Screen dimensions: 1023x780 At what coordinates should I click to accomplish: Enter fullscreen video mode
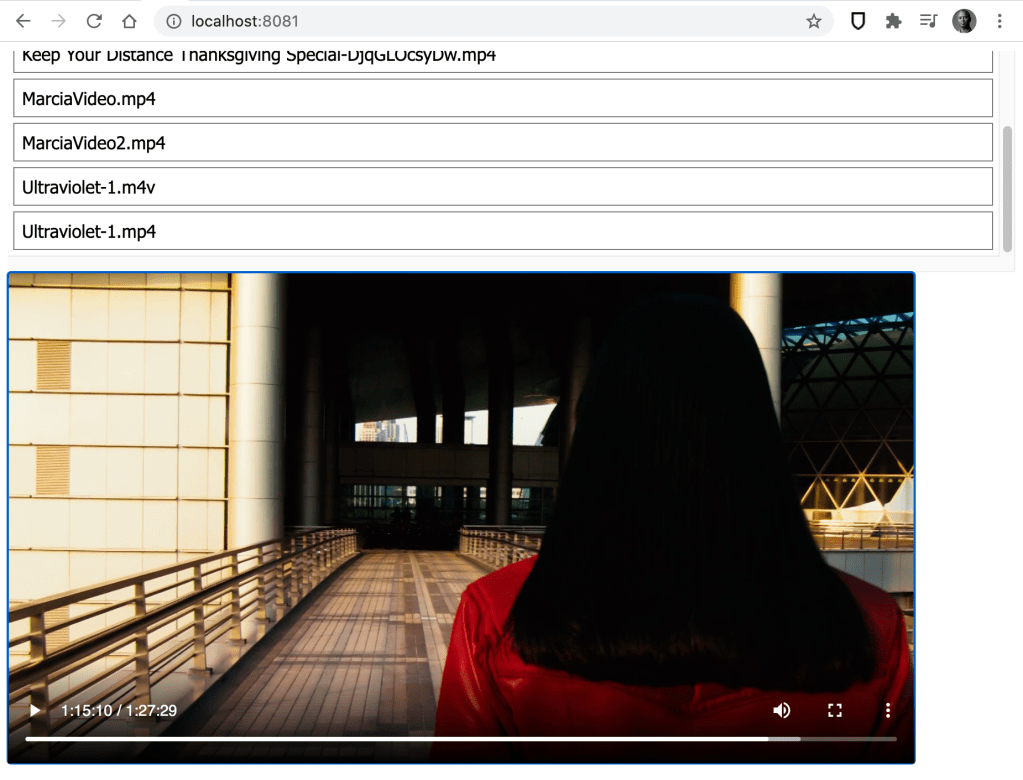835,711
